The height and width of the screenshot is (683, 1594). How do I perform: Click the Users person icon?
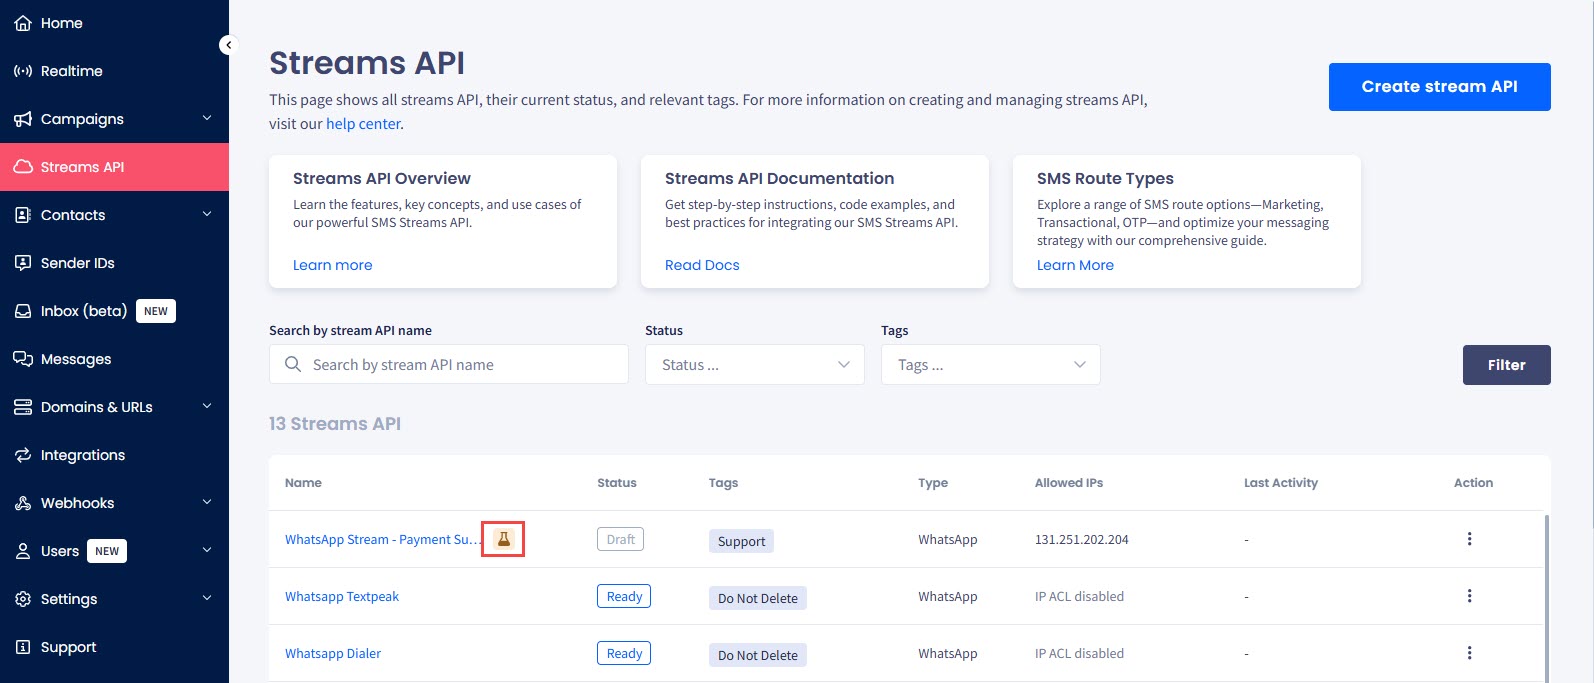tap(23, 551)
